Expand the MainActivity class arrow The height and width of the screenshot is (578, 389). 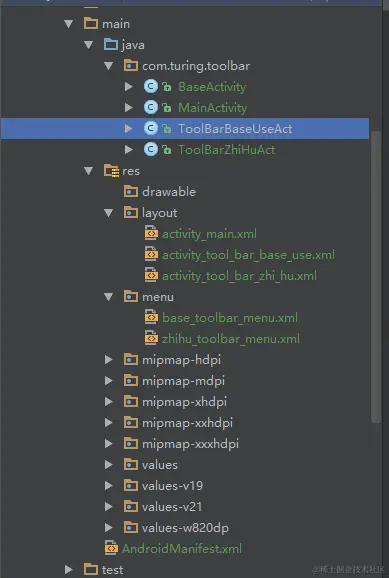click(128, 108)
